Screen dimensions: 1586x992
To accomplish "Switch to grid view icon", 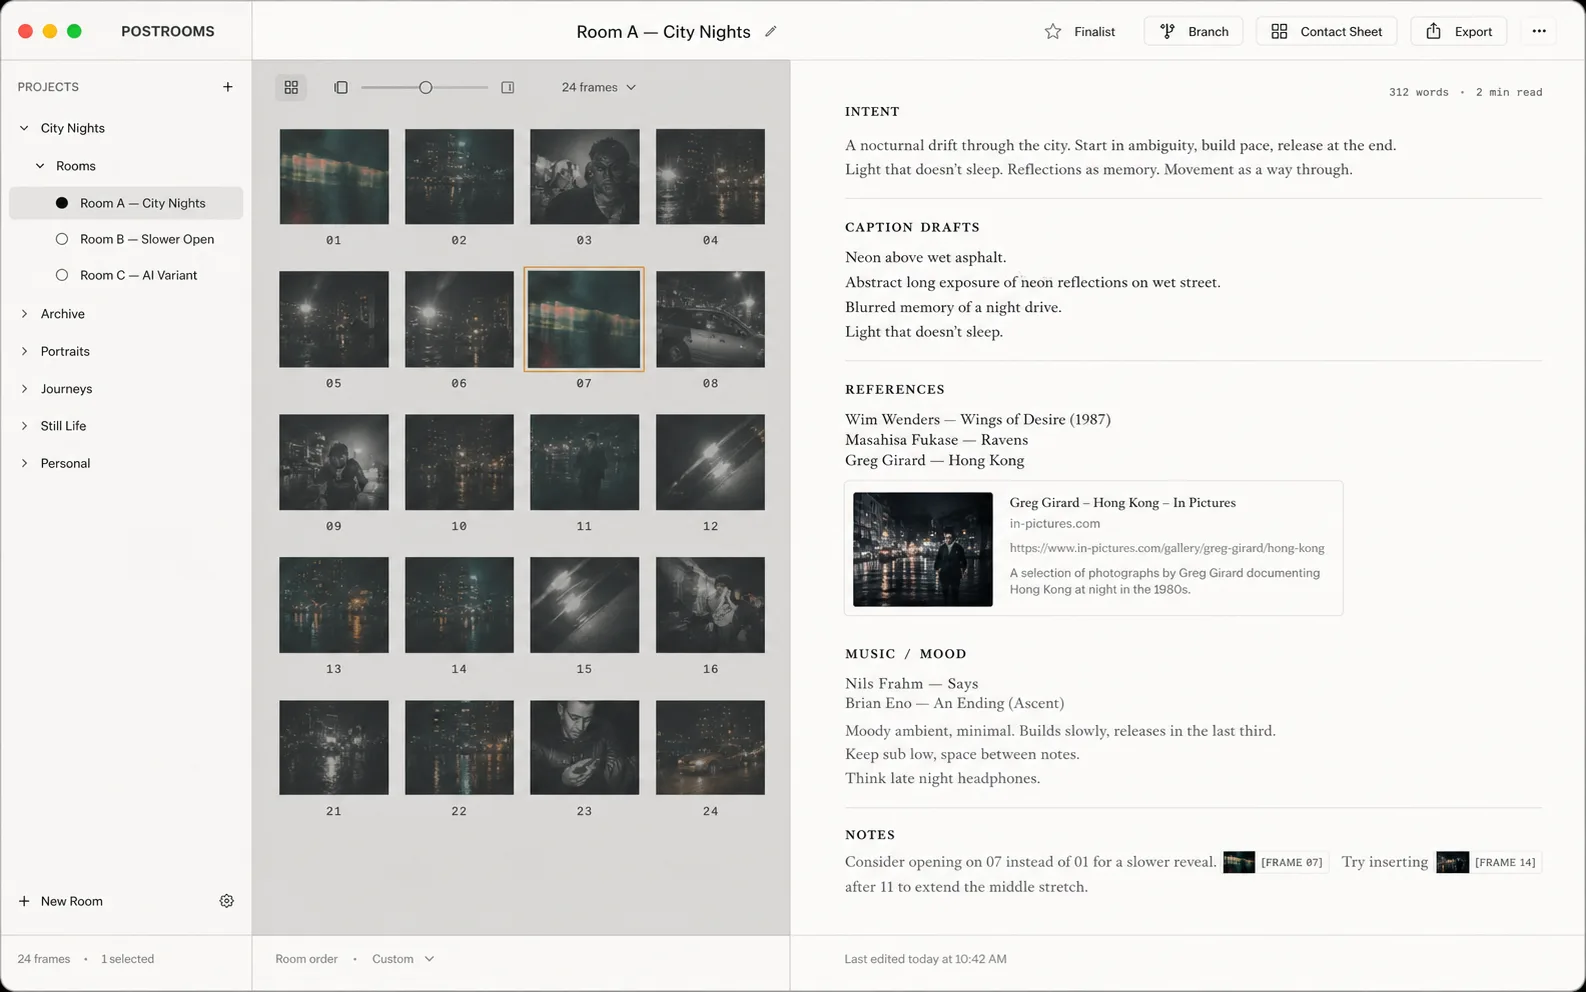I will point(291,87).
